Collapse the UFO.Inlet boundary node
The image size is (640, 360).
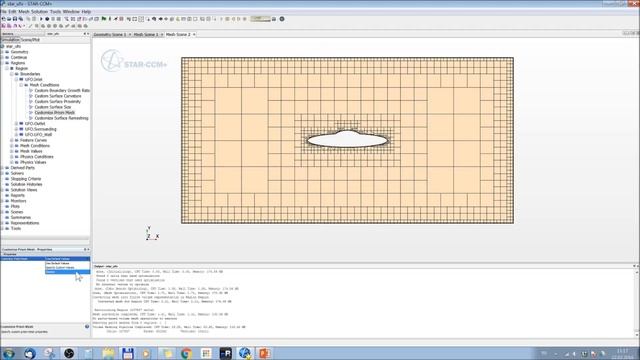click(x=16, y=80)
